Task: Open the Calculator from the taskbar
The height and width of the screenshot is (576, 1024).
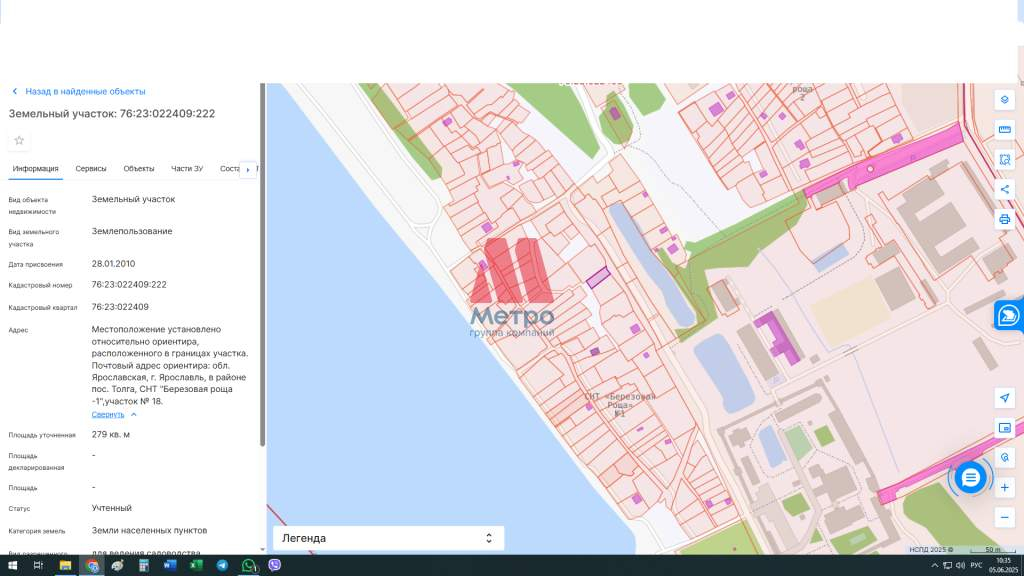Action: [x=144, y=566]
